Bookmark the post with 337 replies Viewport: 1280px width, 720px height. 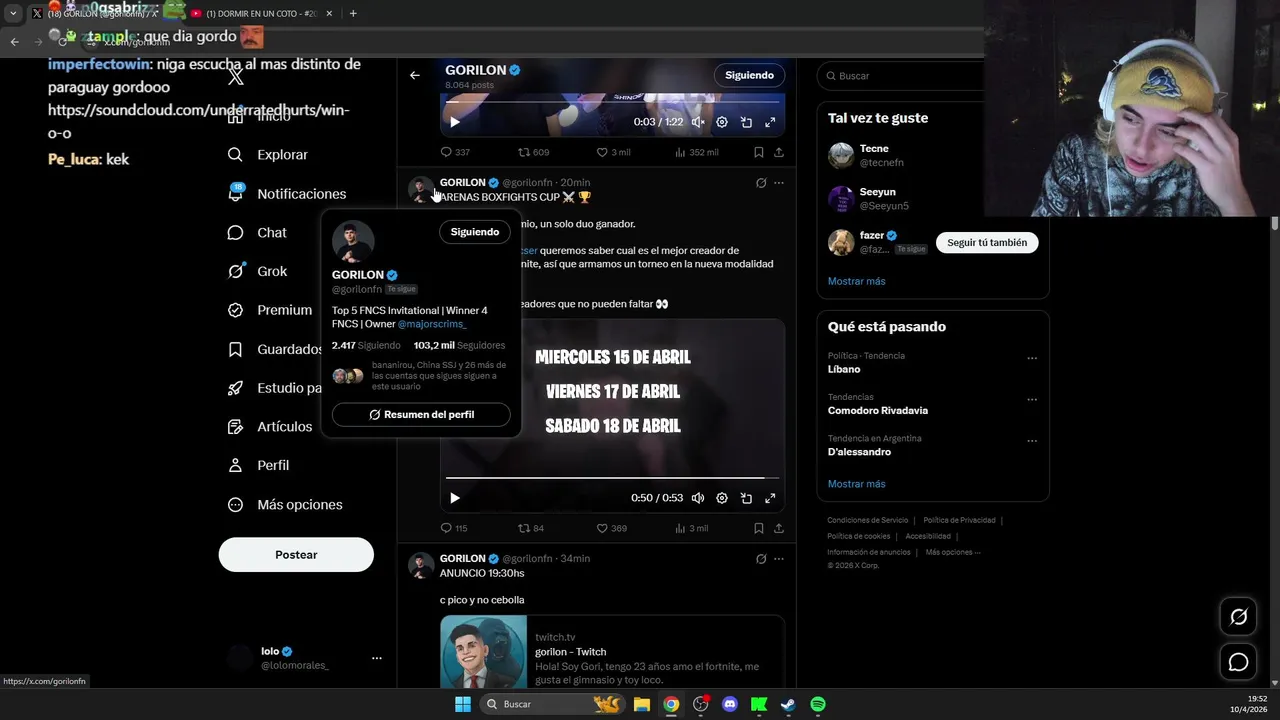pos(758,152)
